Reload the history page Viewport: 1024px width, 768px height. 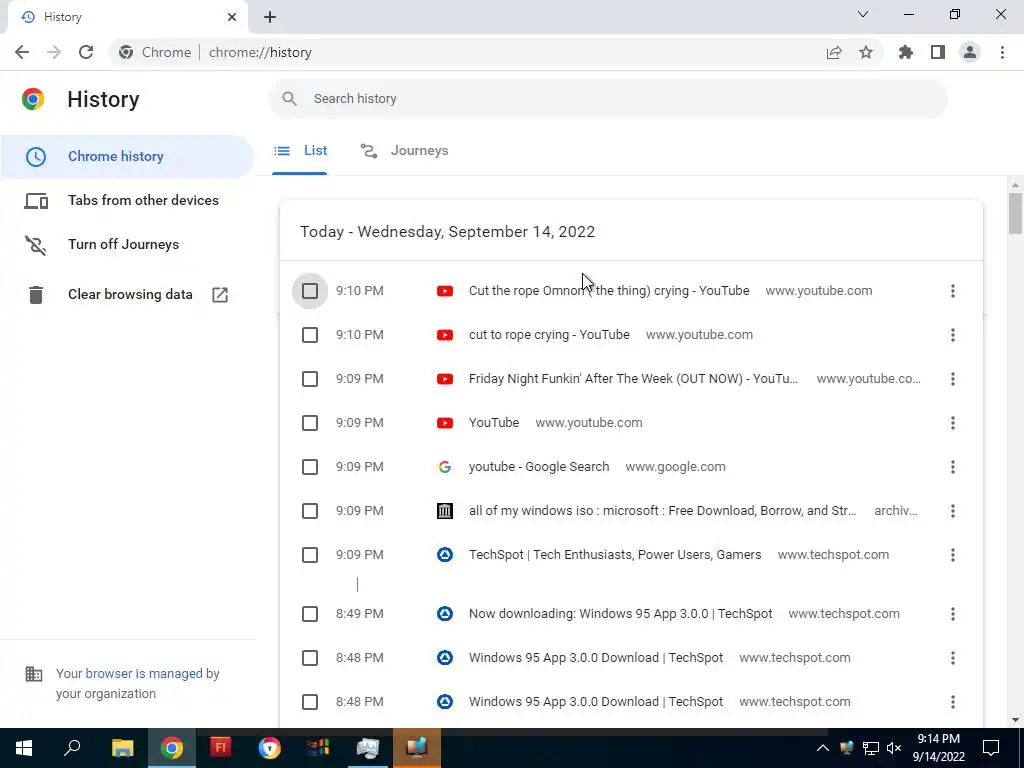[86, 52]
